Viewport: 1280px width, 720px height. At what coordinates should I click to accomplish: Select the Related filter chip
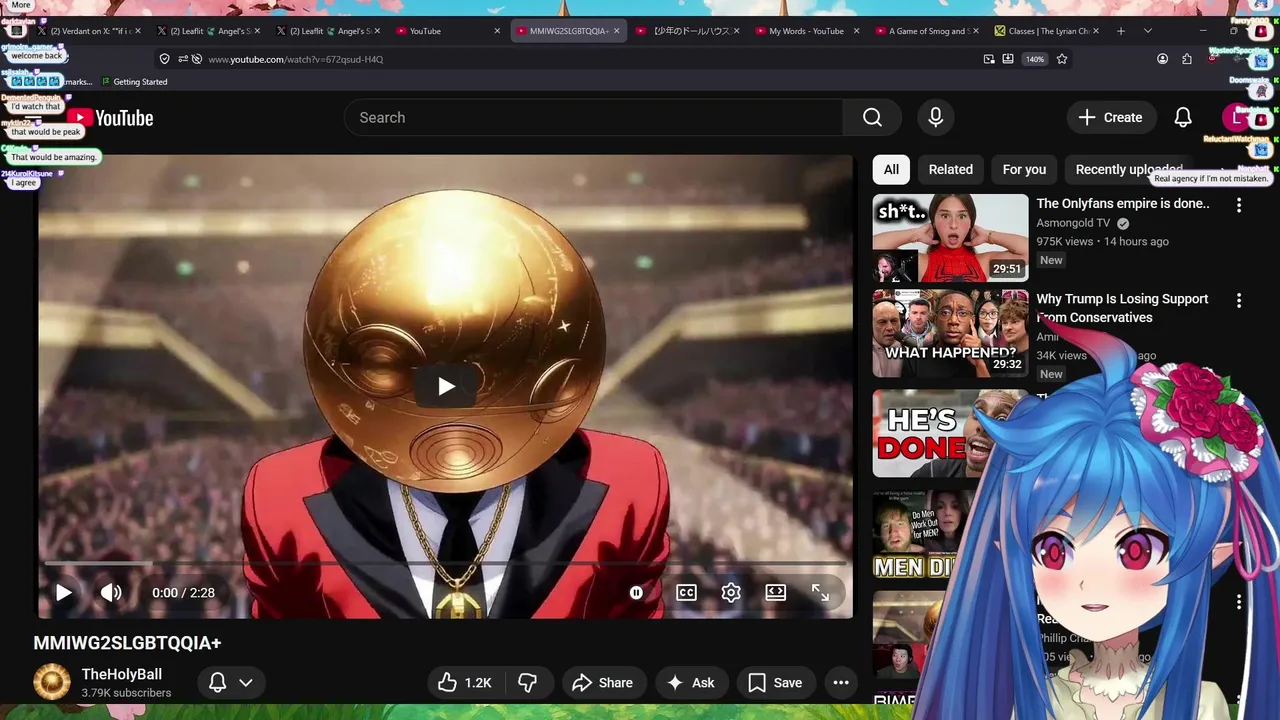tap(950, 170)
